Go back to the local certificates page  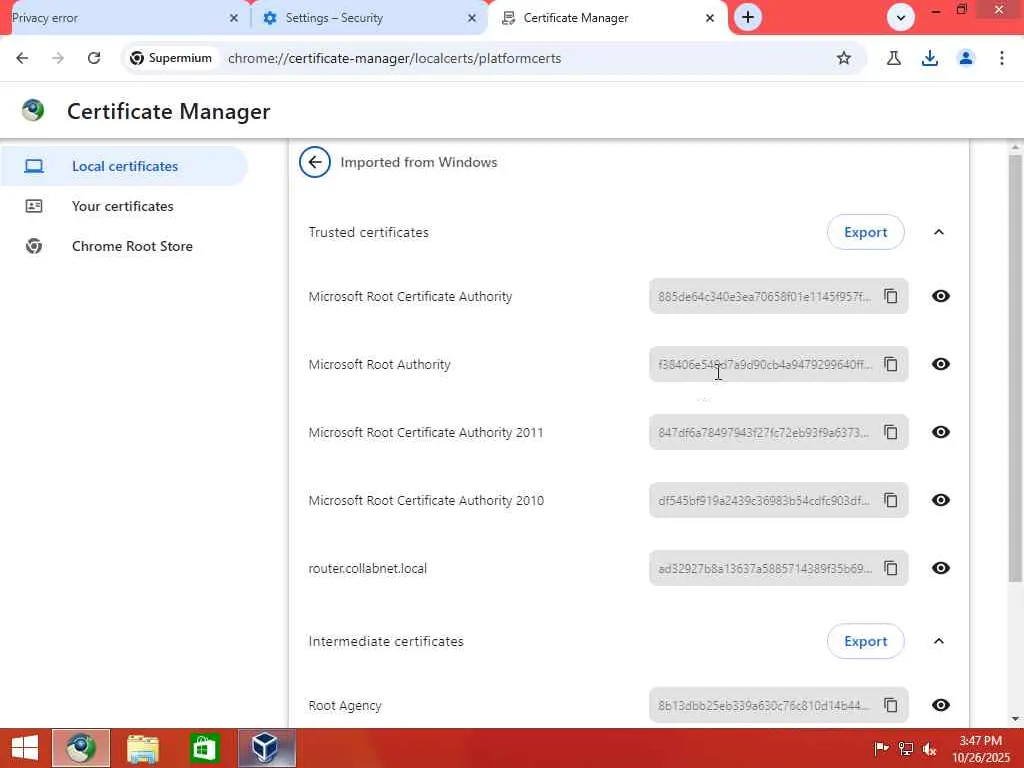point(315,162)
